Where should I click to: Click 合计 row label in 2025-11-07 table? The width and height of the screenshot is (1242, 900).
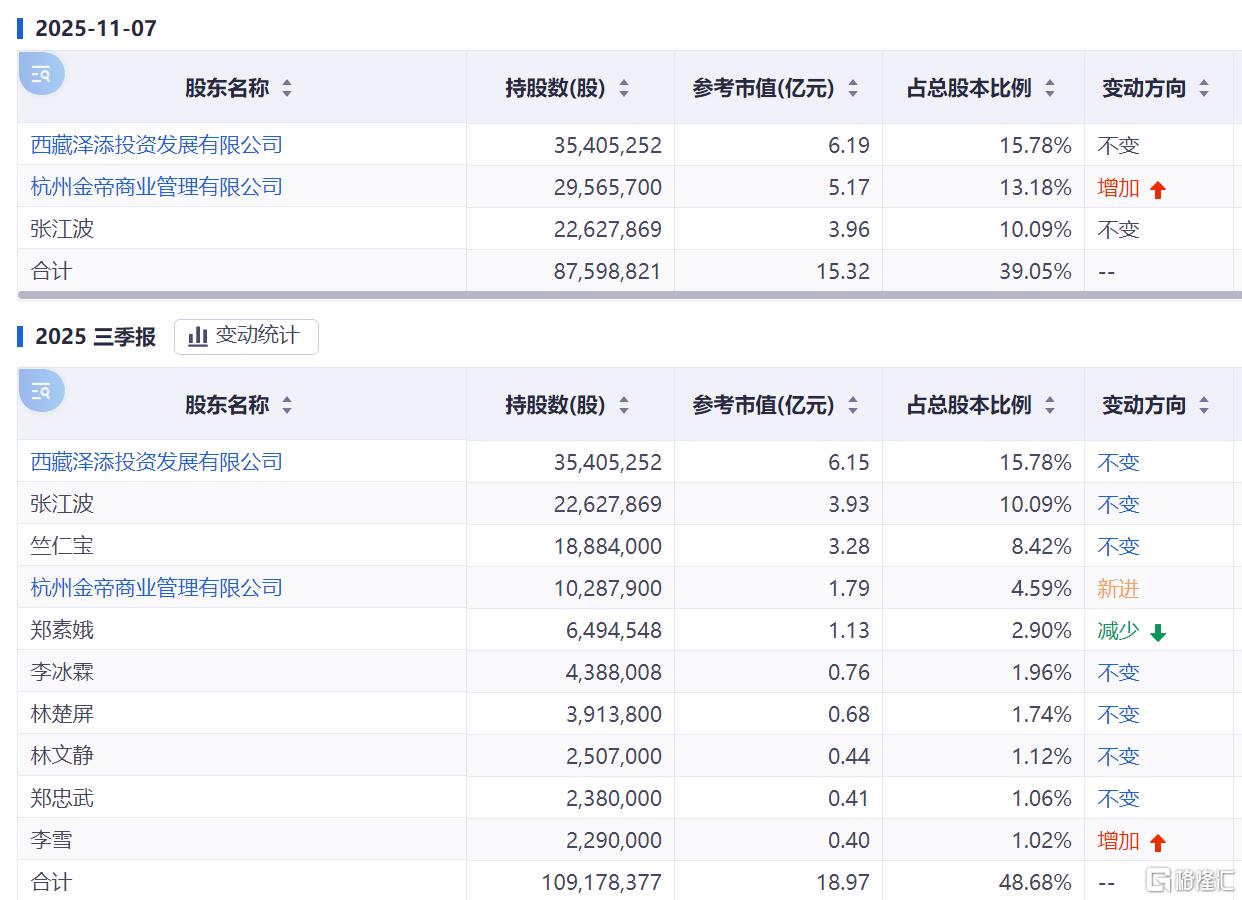[51, 271]
